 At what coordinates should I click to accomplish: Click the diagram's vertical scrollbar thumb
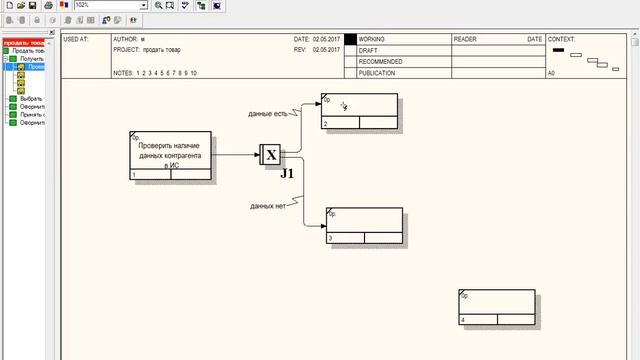[634, 42]
